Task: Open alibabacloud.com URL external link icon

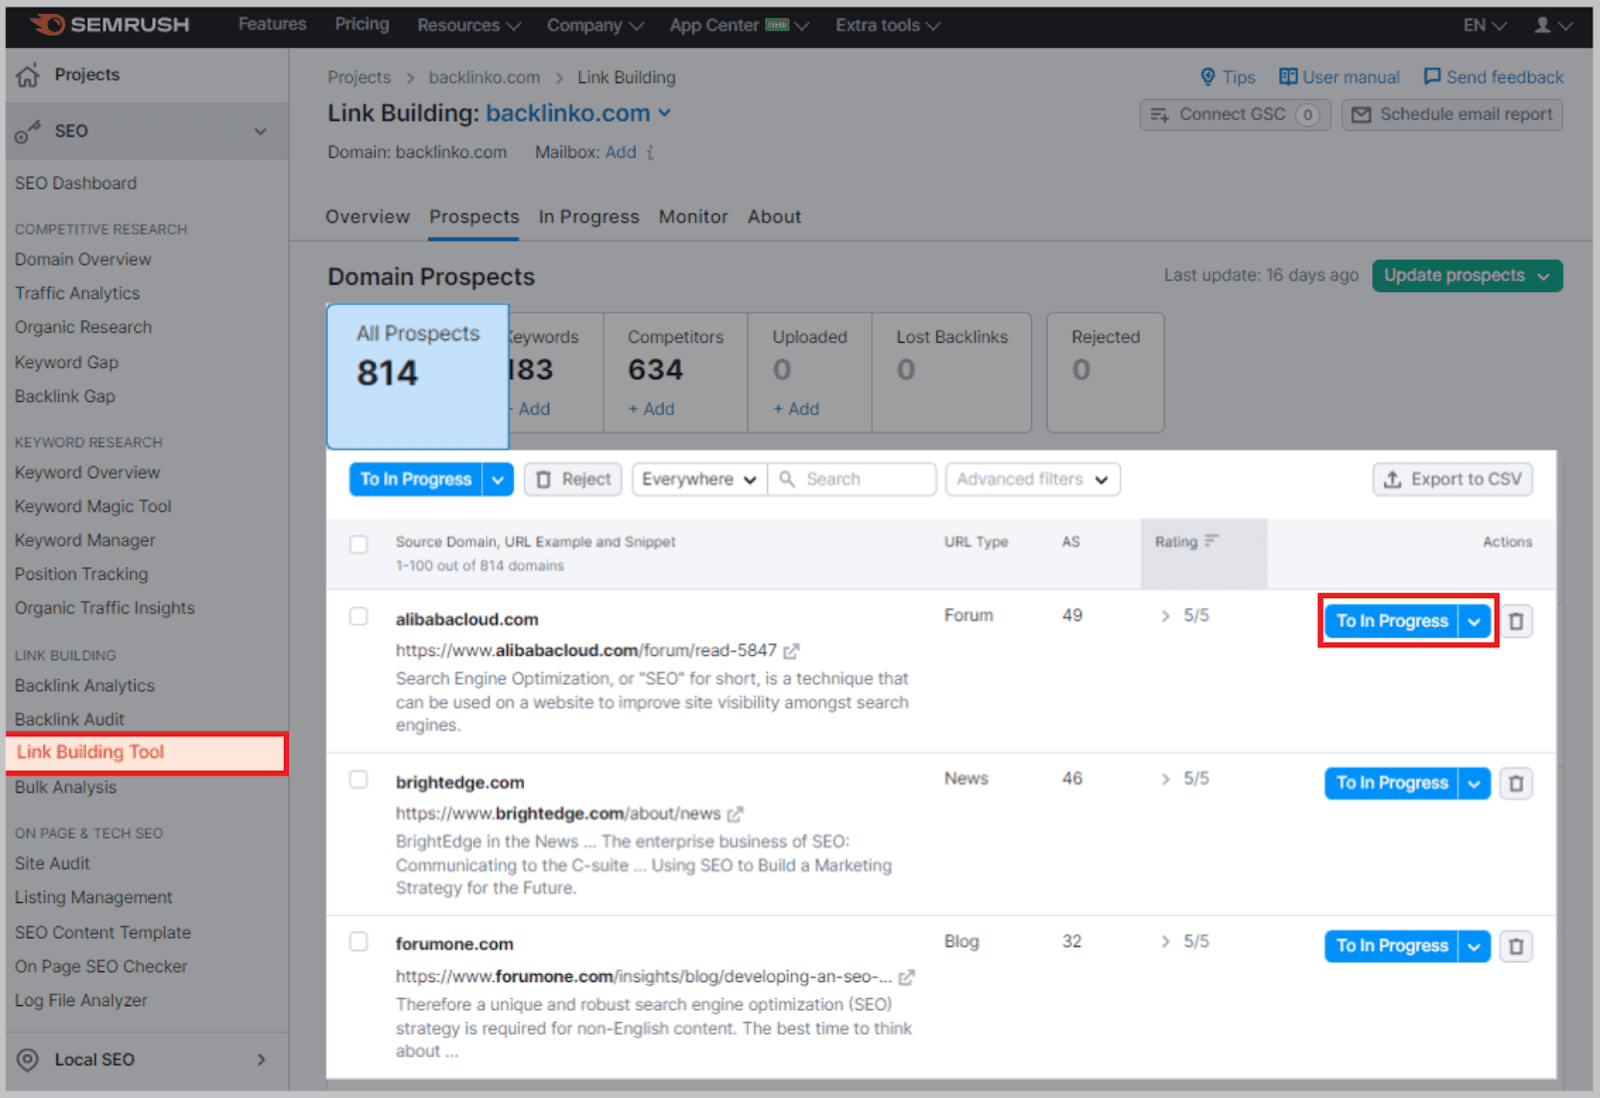Action: [x=791, y=651]
